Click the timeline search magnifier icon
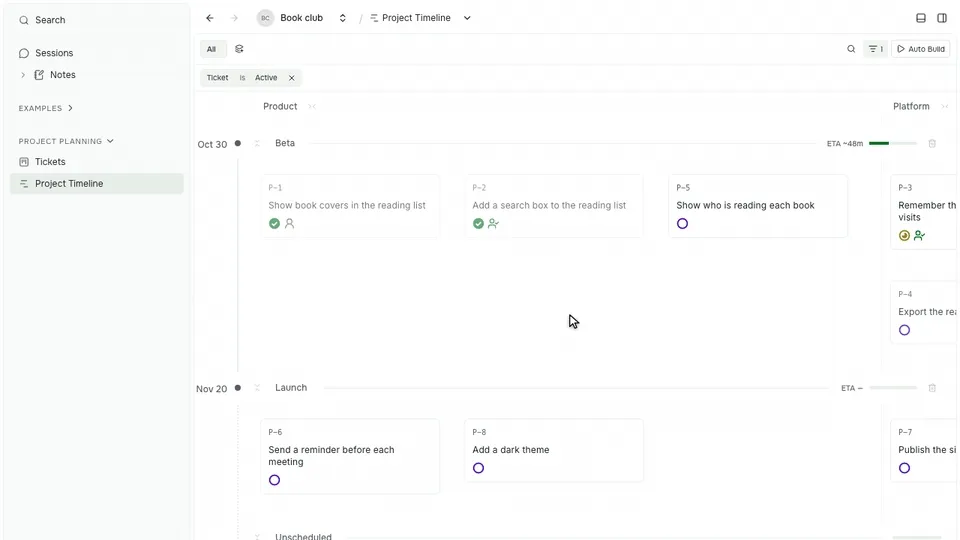Screen dimensions: 960x540 (x=851, y=49)
